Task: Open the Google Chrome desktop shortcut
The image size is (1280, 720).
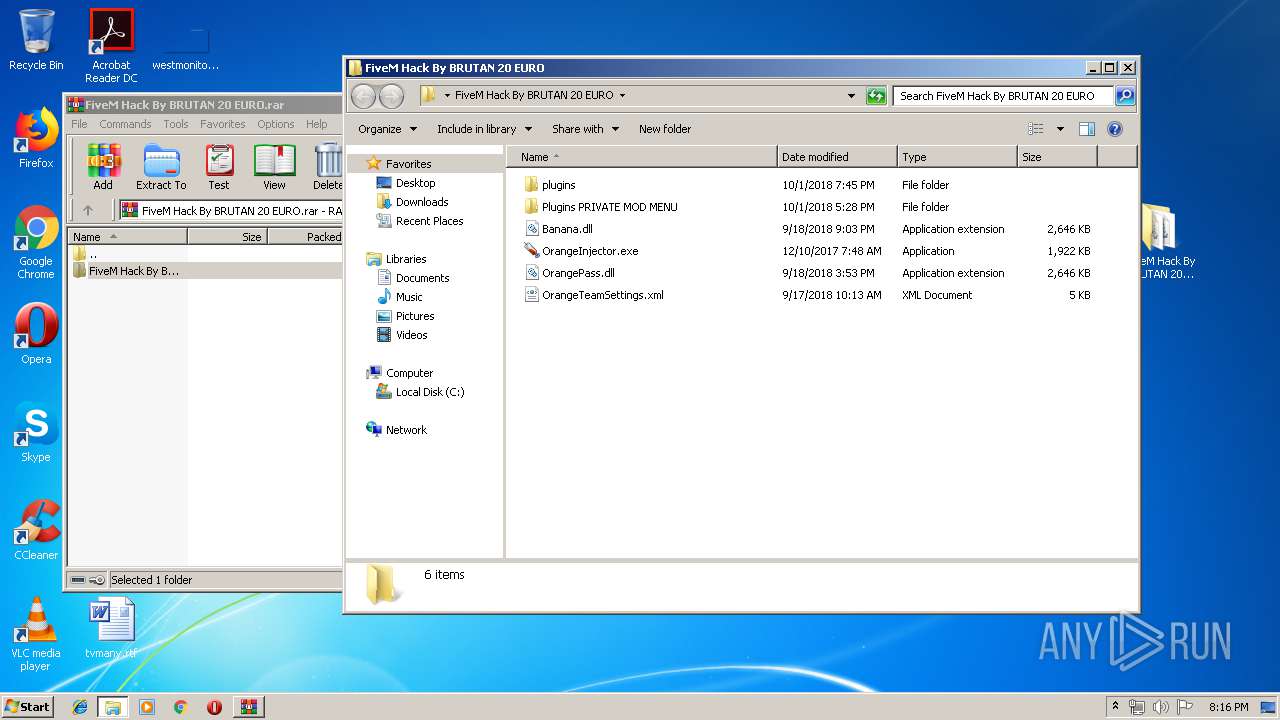Action: 36,242
